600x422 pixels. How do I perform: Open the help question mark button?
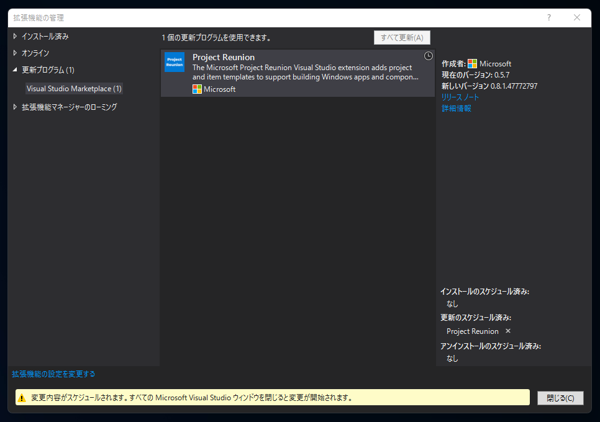point(549,18)
